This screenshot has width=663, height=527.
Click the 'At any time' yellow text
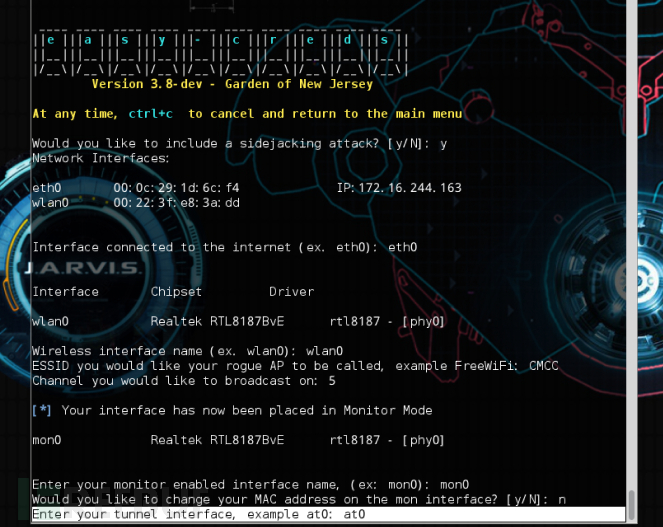click(75, 114)
